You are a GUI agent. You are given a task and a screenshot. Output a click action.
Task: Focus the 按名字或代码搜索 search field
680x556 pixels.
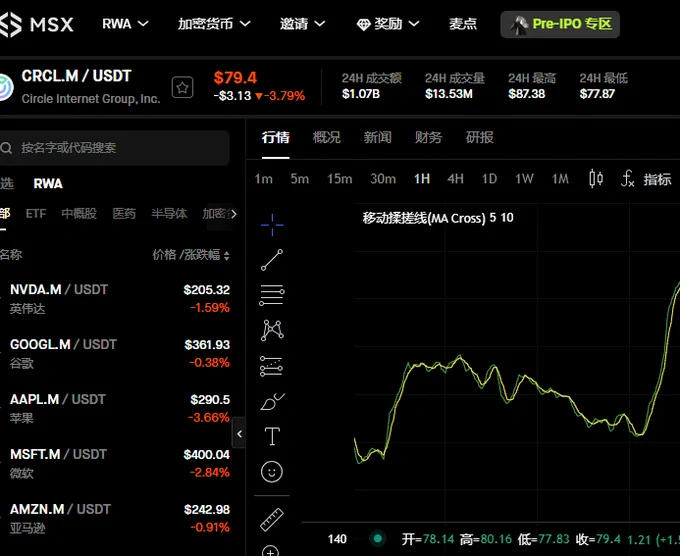pos(114,148)
